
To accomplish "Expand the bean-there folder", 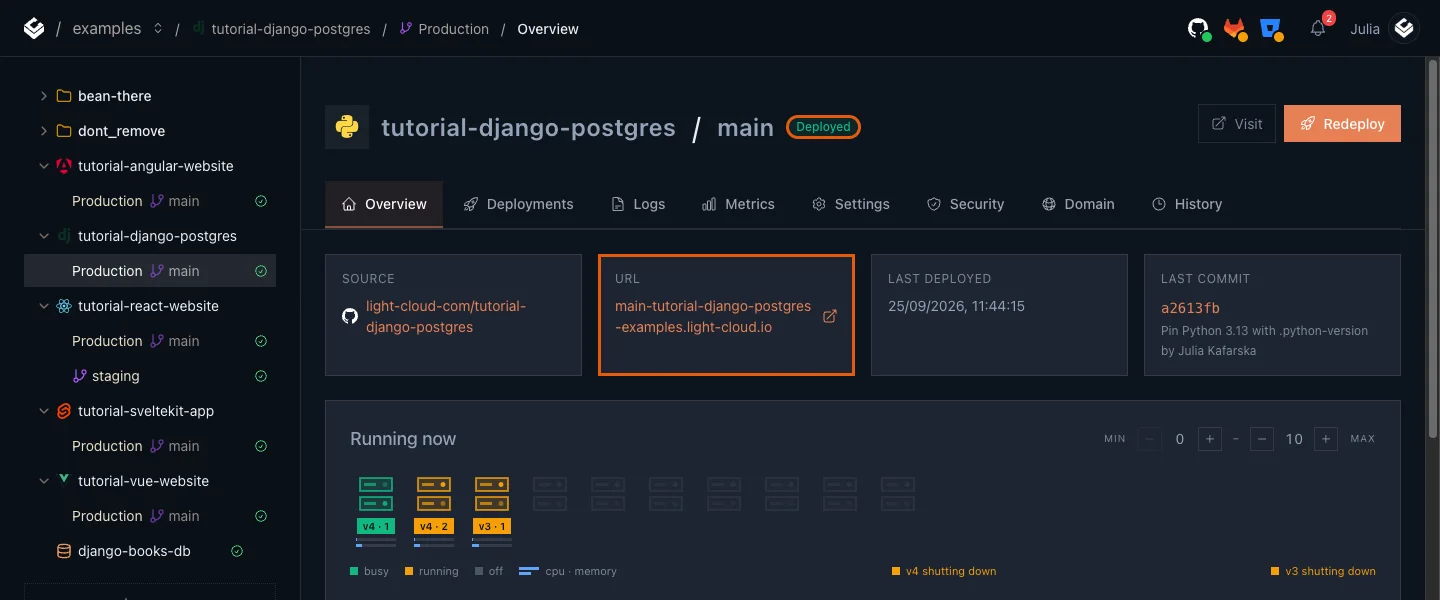I will (43, 96).
